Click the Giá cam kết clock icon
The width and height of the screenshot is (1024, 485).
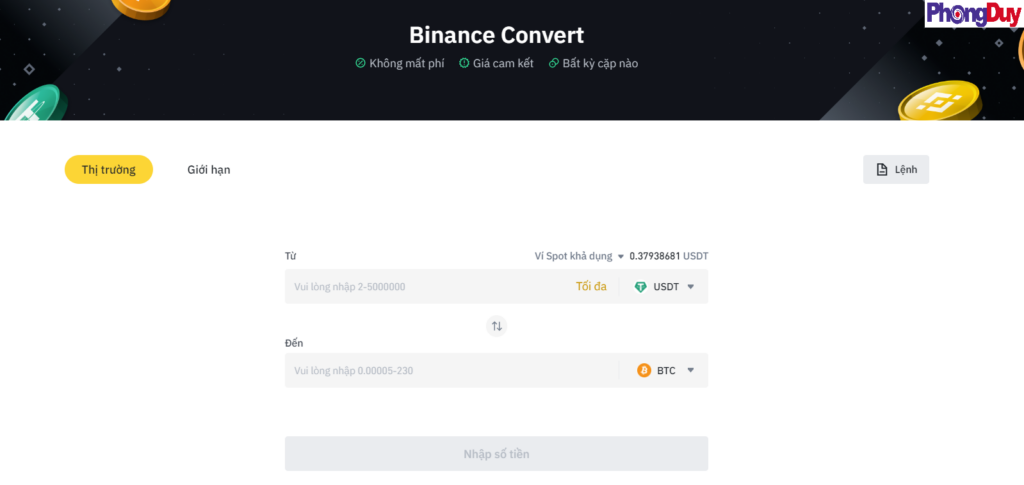[464, 63]
